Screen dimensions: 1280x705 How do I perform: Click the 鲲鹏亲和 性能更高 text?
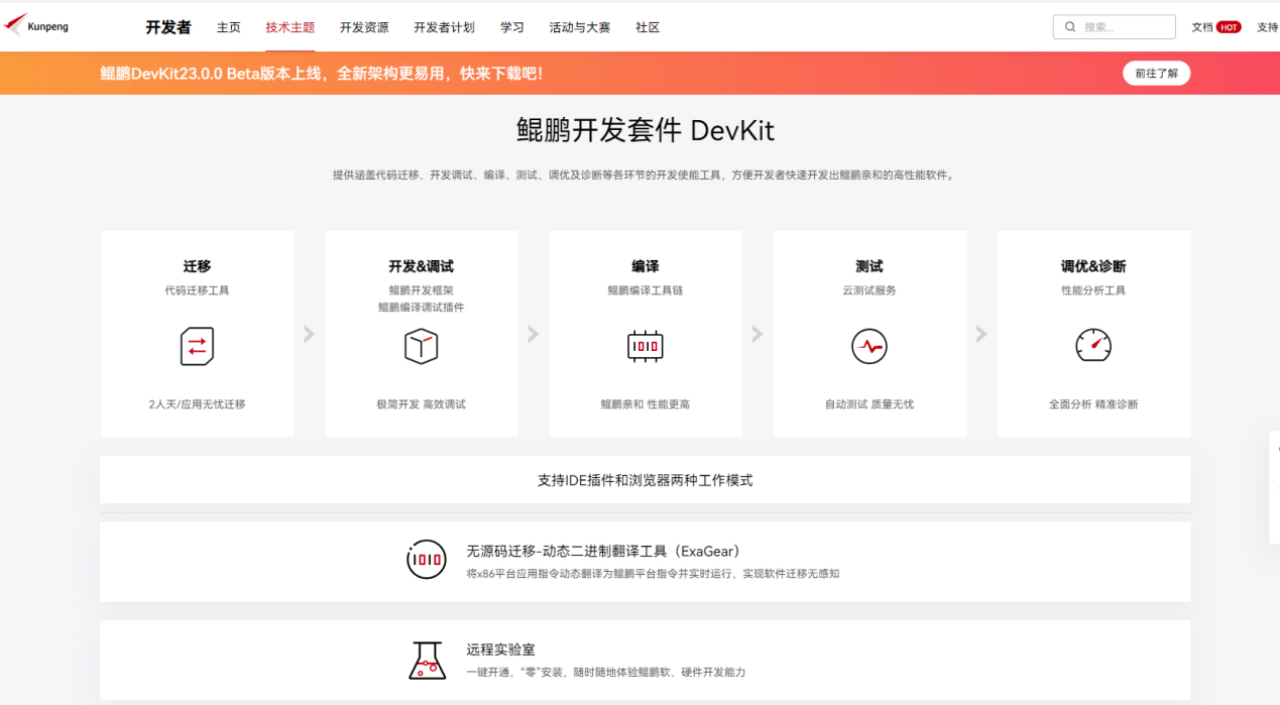645,404
